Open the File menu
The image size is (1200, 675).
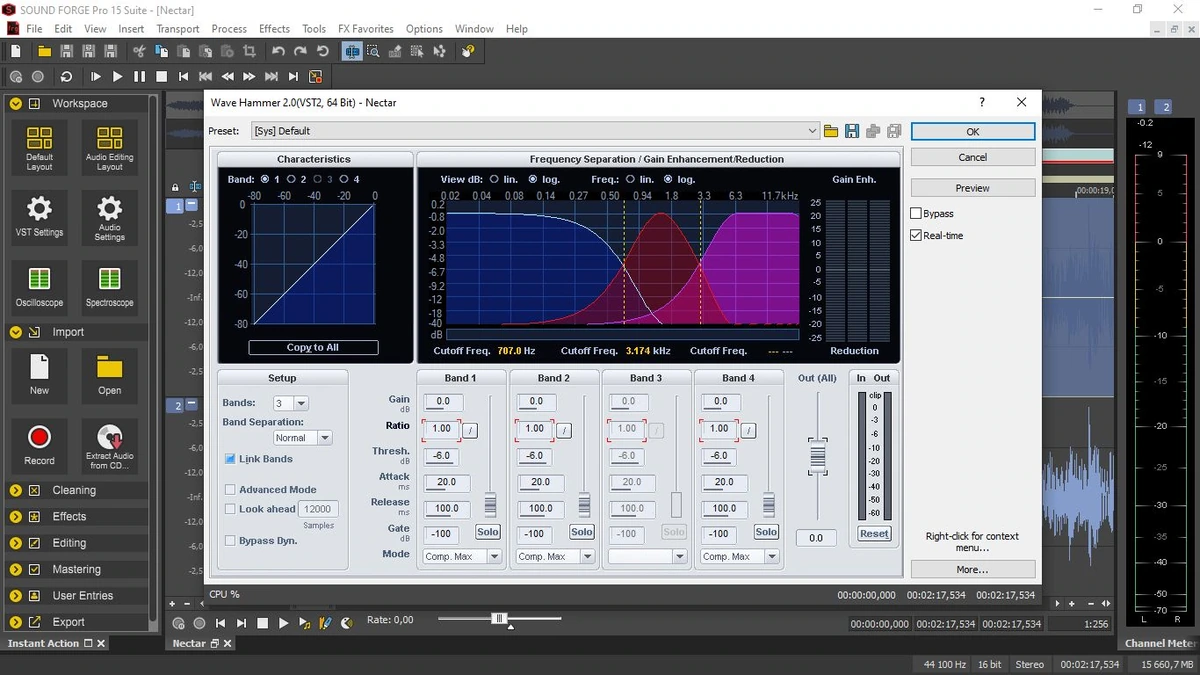pos(34,29)
